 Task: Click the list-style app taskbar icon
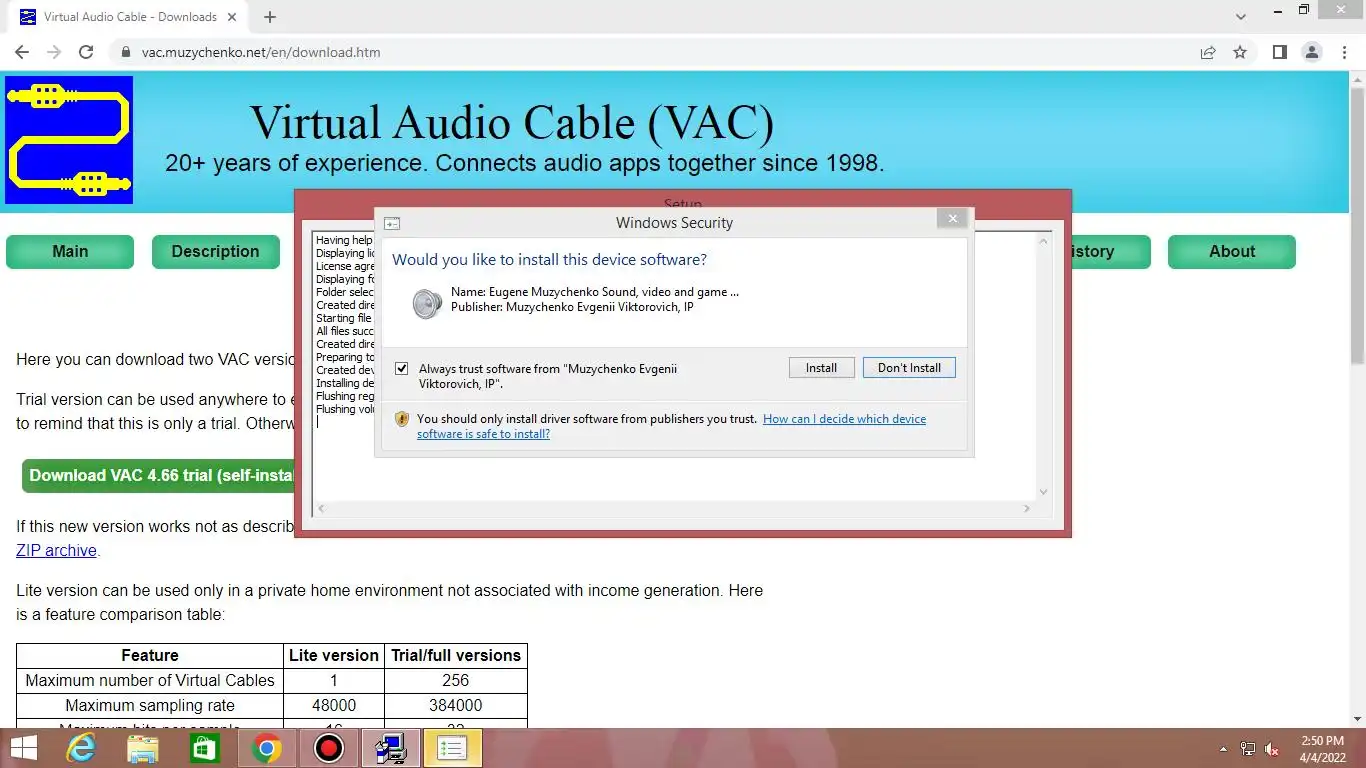452,748
